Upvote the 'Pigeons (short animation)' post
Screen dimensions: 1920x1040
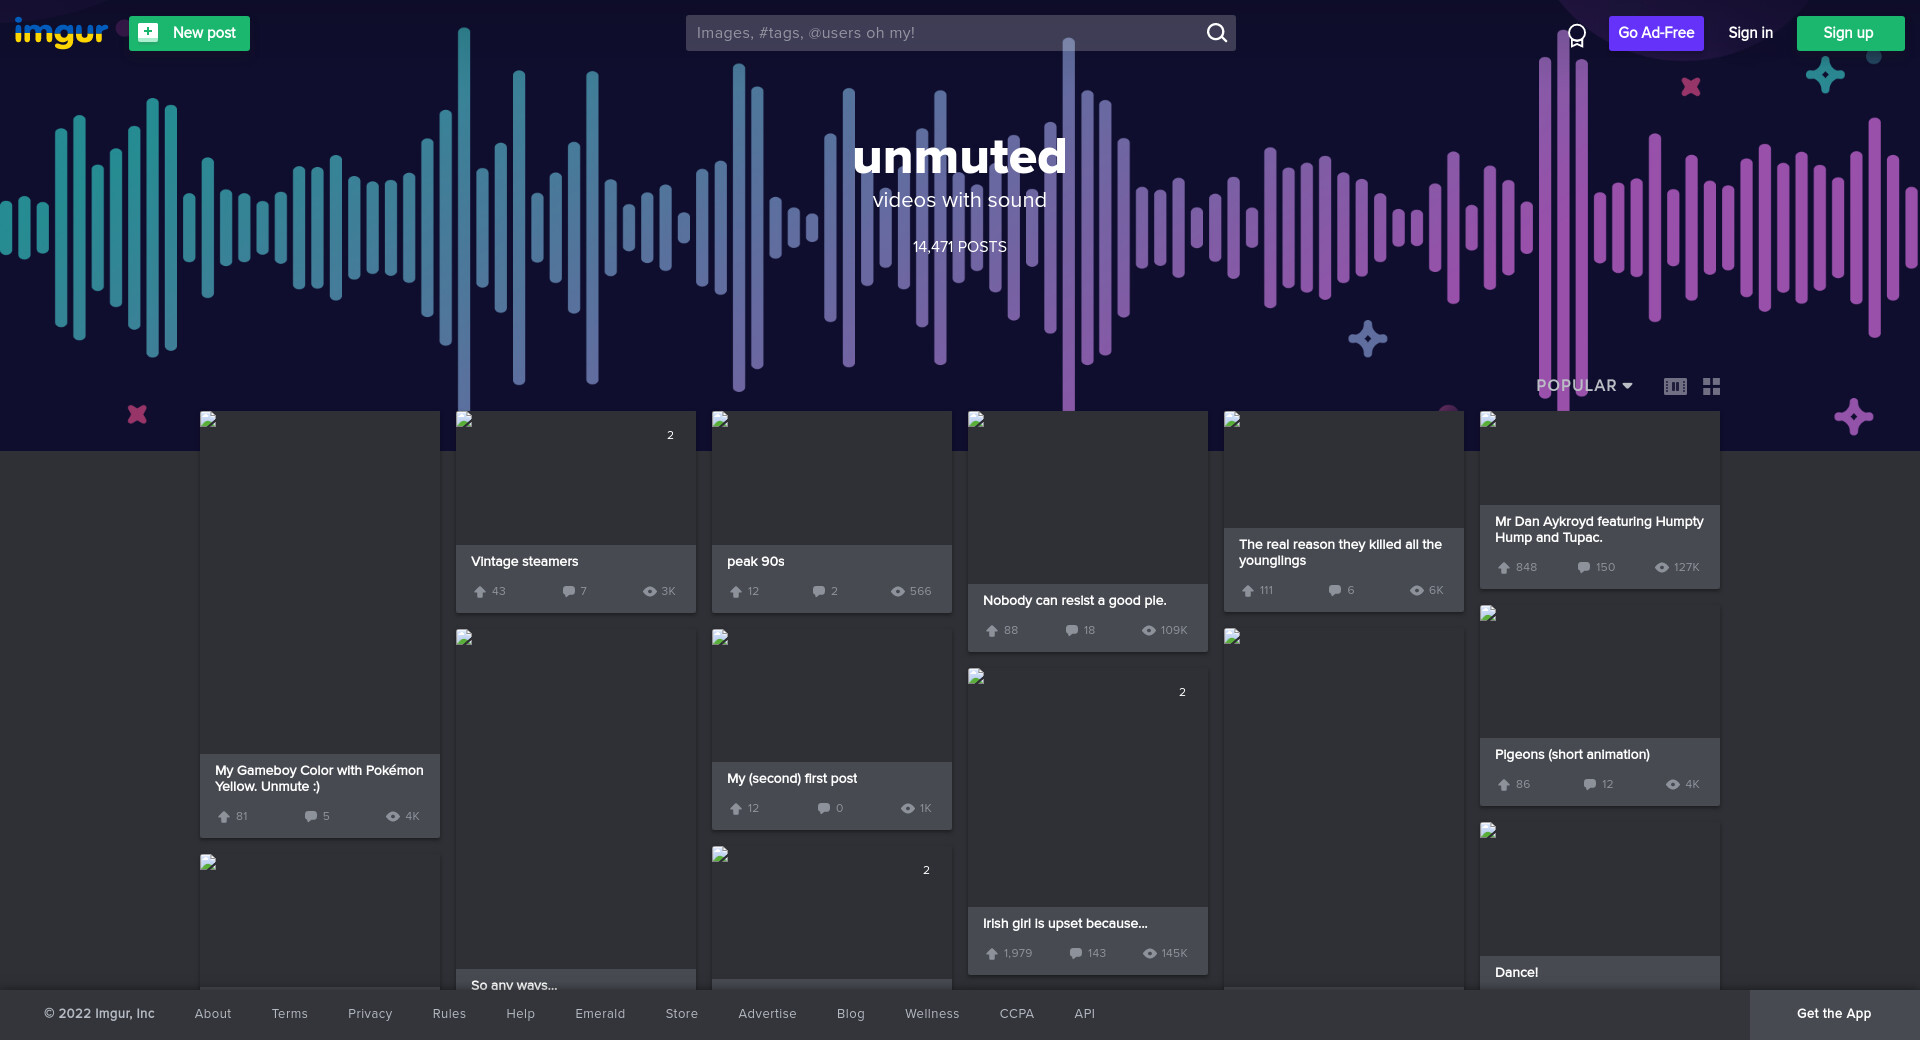(x=1504, y=784)
